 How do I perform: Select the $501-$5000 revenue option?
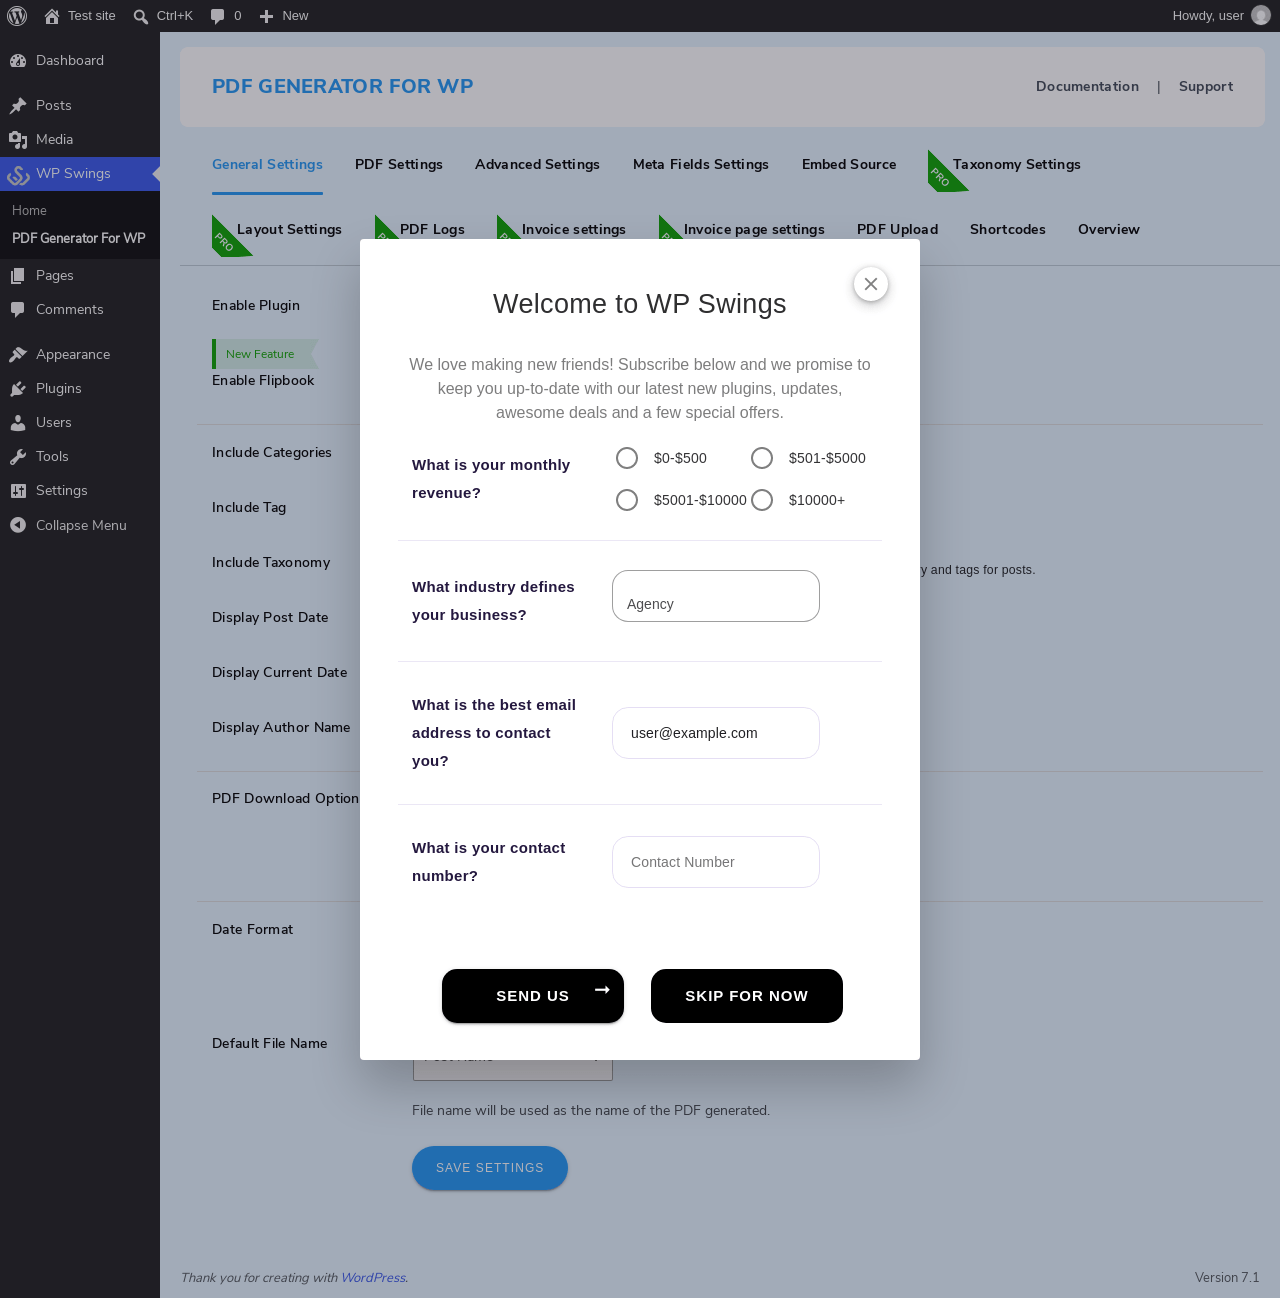tap(762, 458)
